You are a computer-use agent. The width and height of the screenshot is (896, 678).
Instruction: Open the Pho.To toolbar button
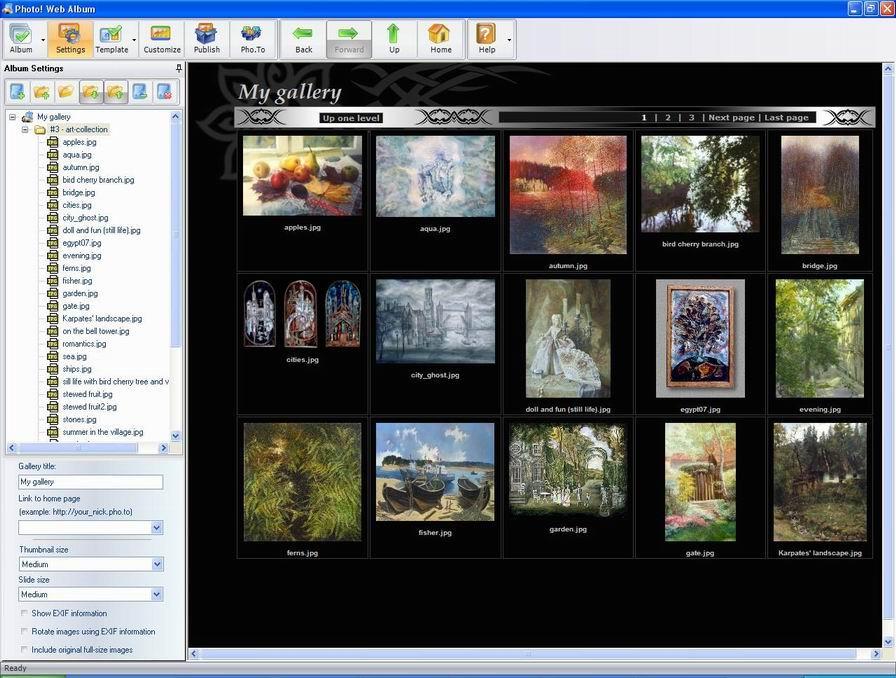(x=253, y=39)
